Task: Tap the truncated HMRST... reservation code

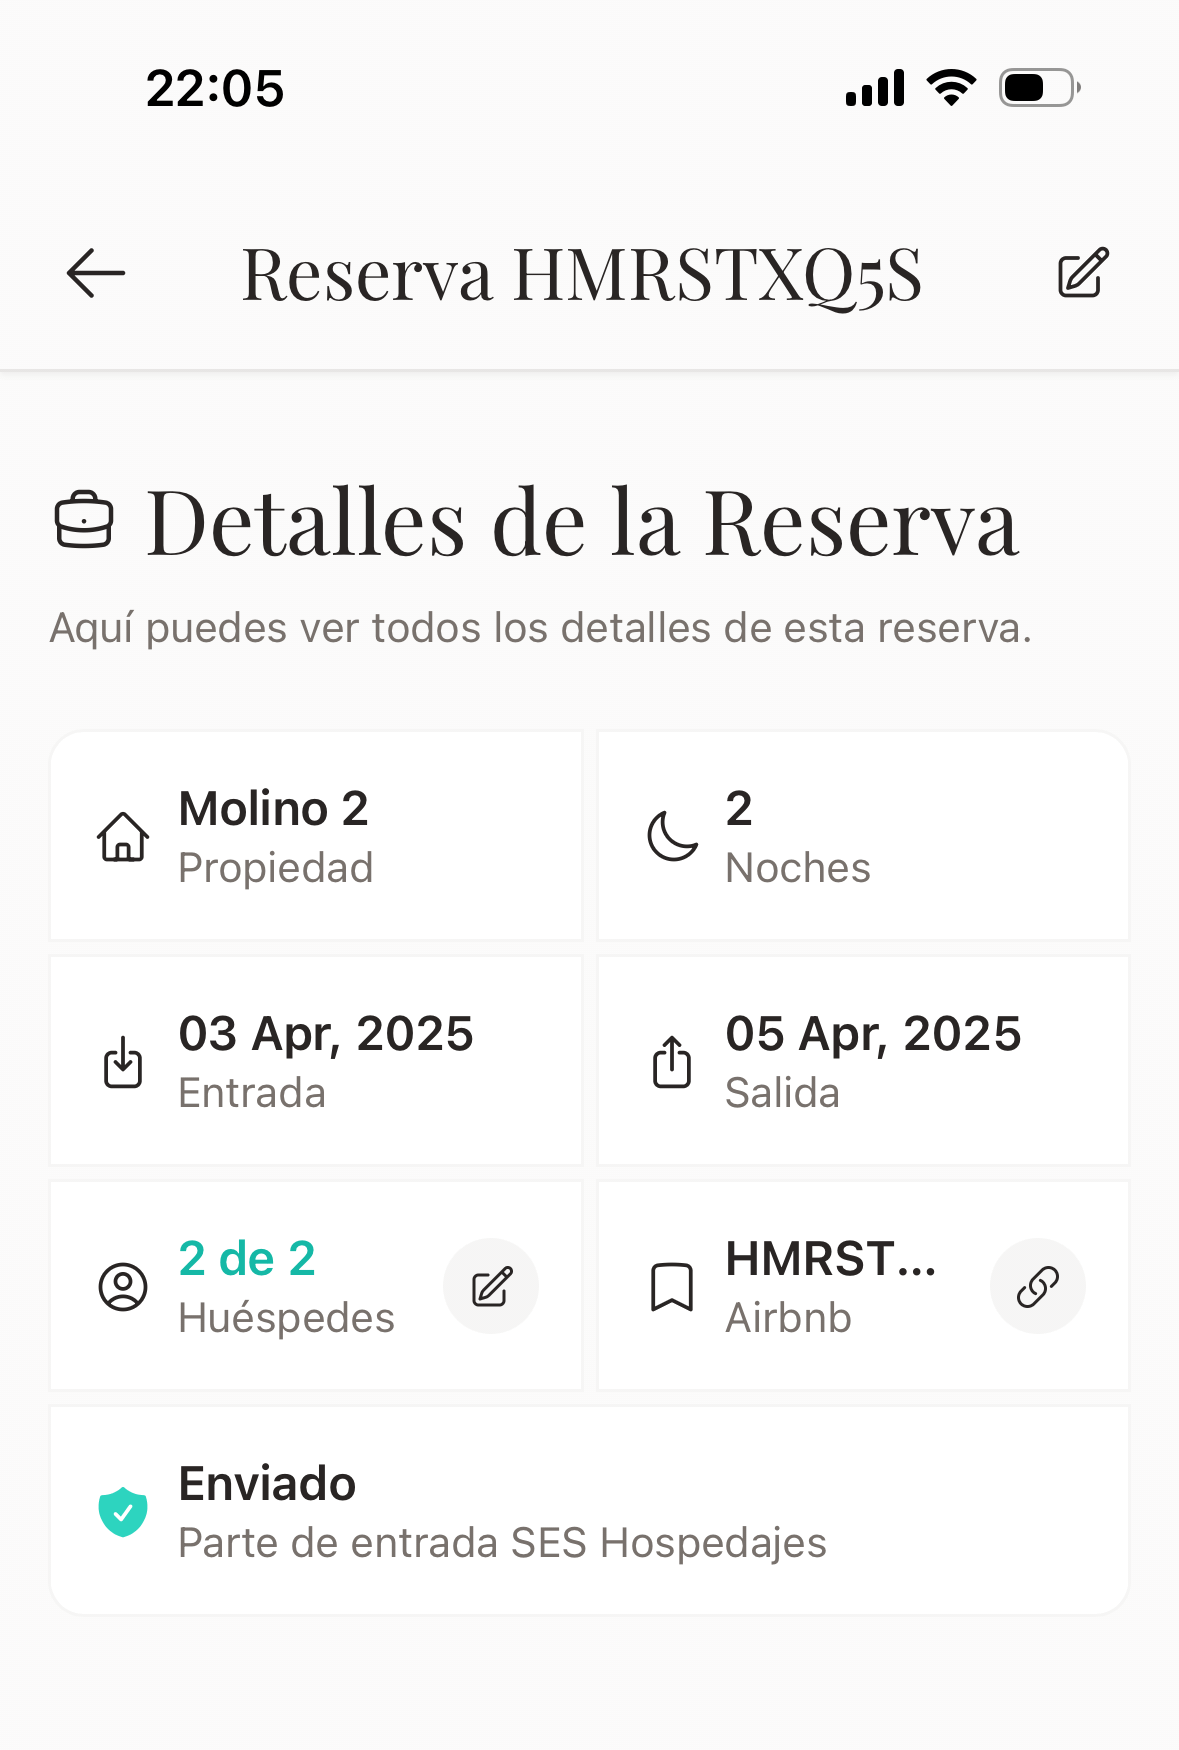Action: [x=830, y=1259]
